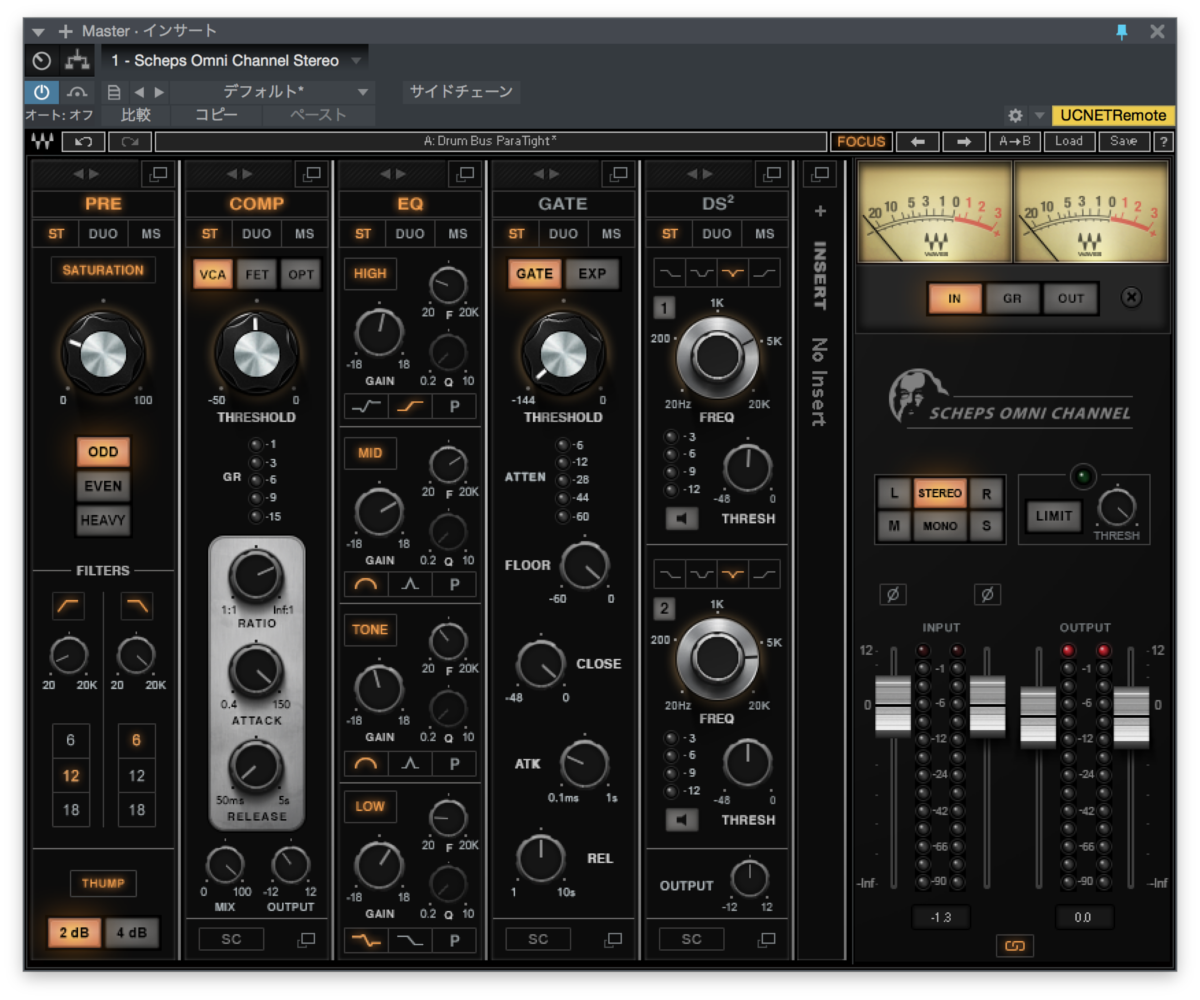Open the plugin settings gear icon

1015,116
